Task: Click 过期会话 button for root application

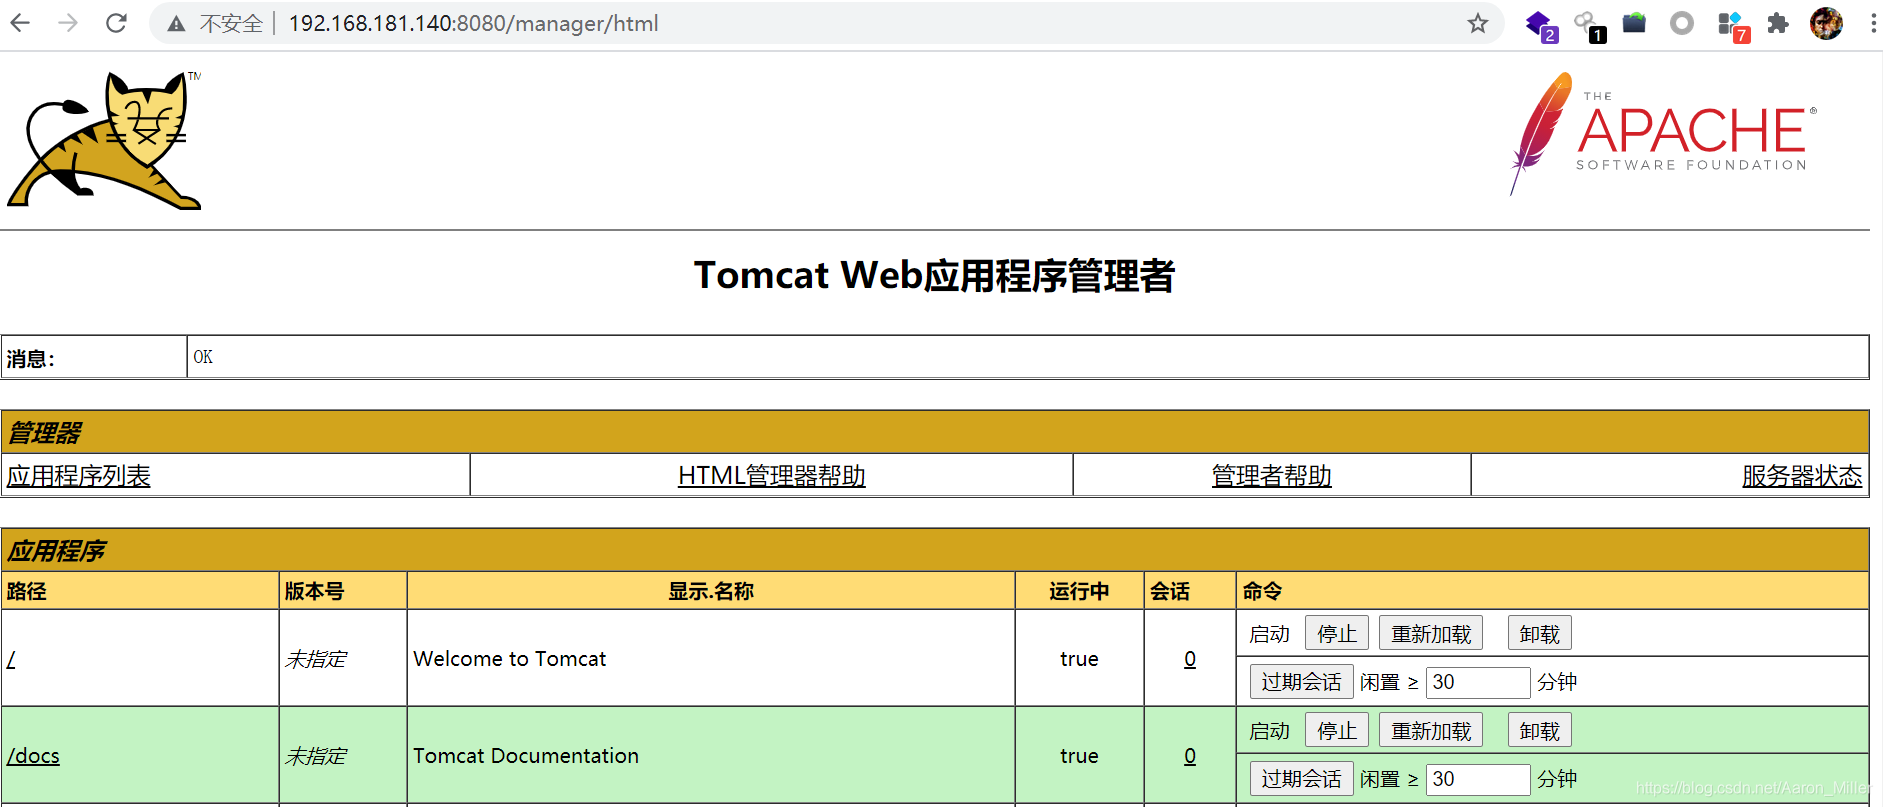Action: point(1301,682)
